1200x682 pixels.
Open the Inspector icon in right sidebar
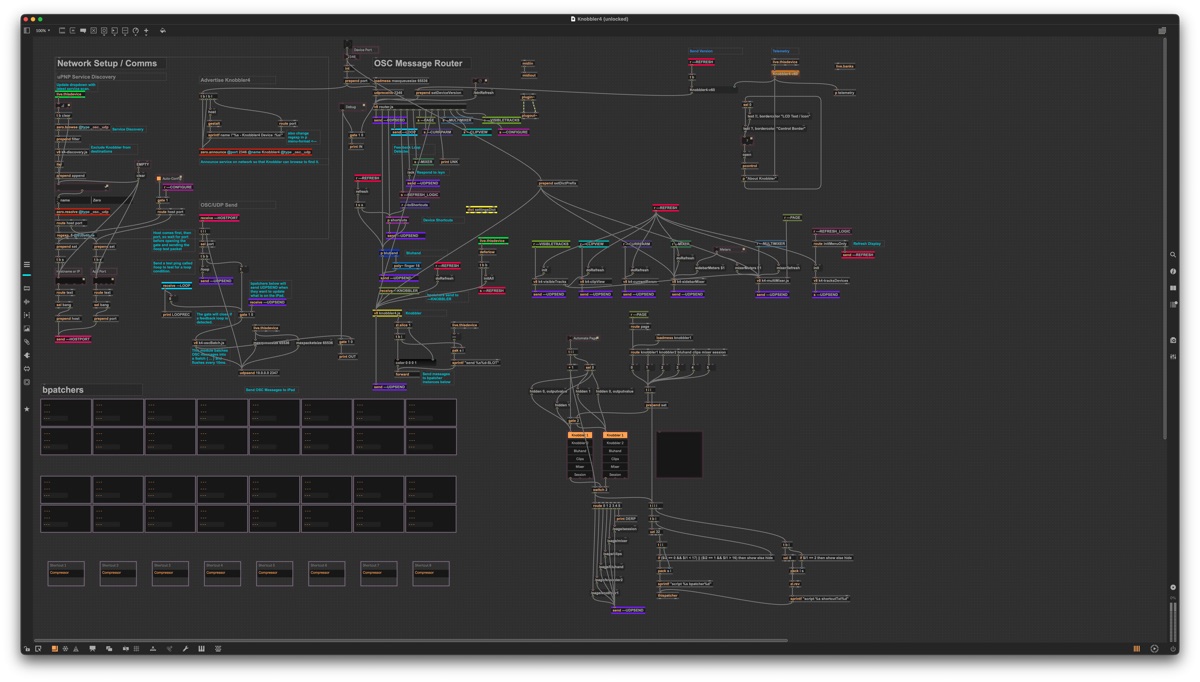tap(1173, 271)
